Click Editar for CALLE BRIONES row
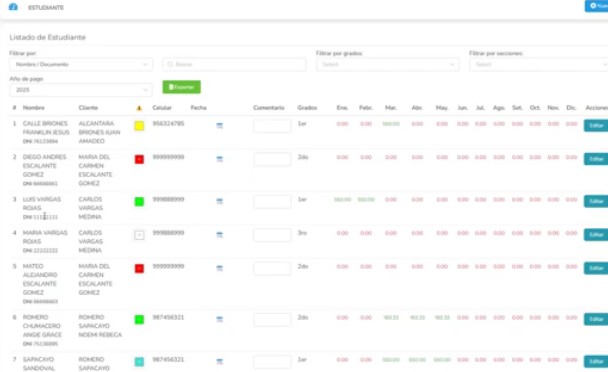608x372 pixels. [x=596, y=126]
